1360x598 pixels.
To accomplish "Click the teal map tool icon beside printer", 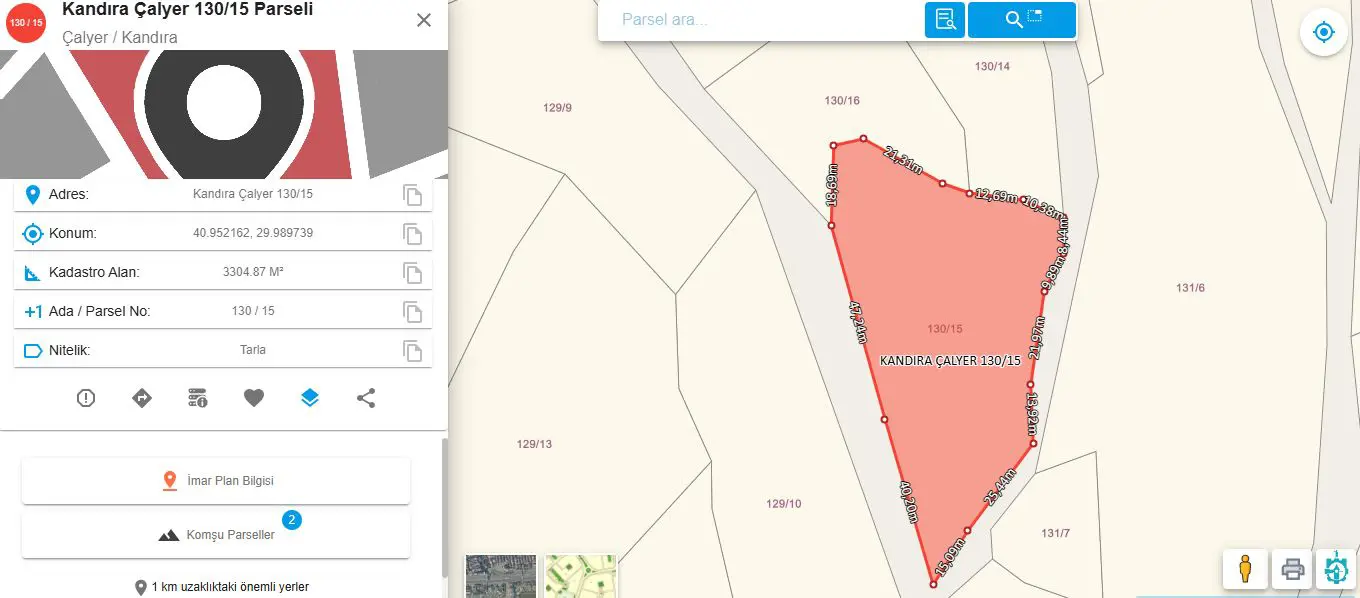I will click(x=1336, y=569).
